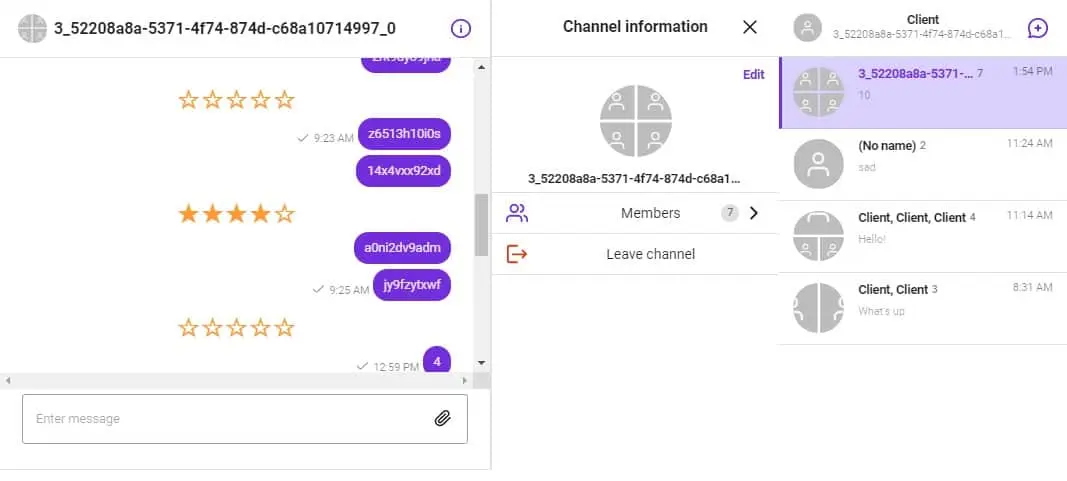Click the attach file paperclip icon
The image size is (1067, 481).
click(x=443, y=418)
